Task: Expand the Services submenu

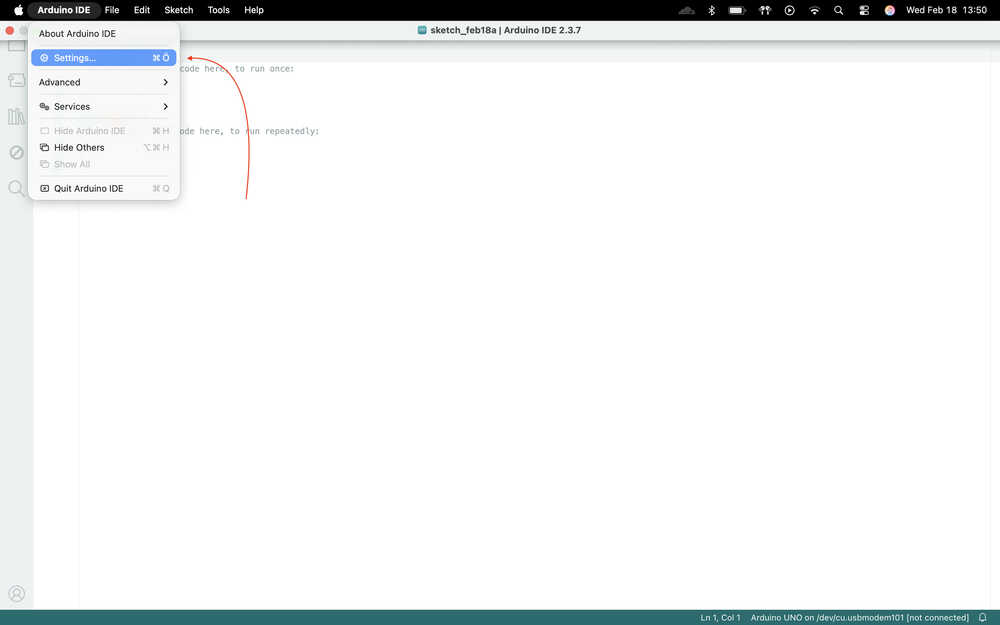Action: tap(104, 107)
